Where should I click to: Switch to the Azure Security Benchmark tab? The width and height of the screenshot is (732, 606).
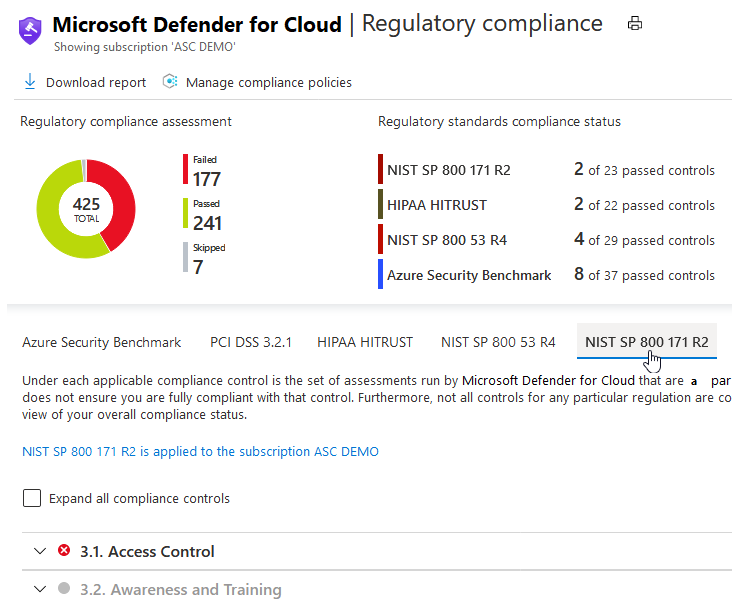click(102, 342)
